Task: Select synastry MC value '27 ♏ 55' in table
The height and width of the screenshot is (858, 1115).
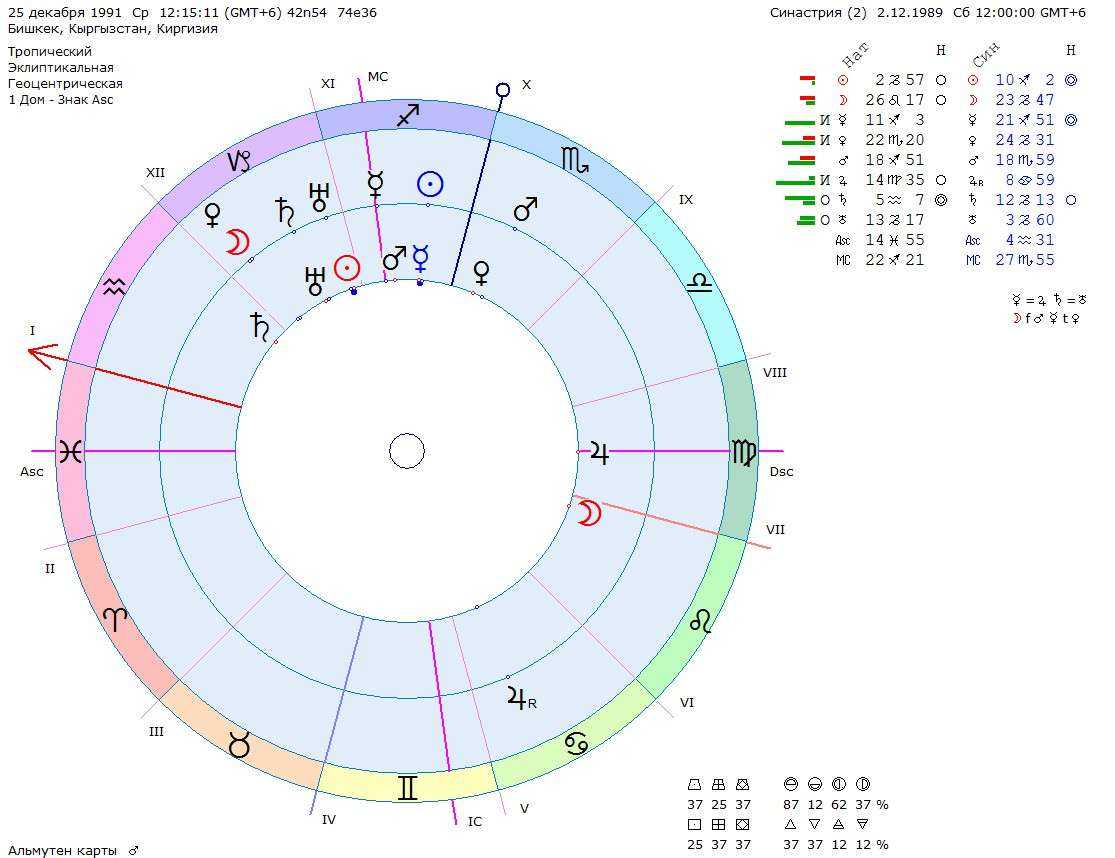Action: coord(1025,259)
